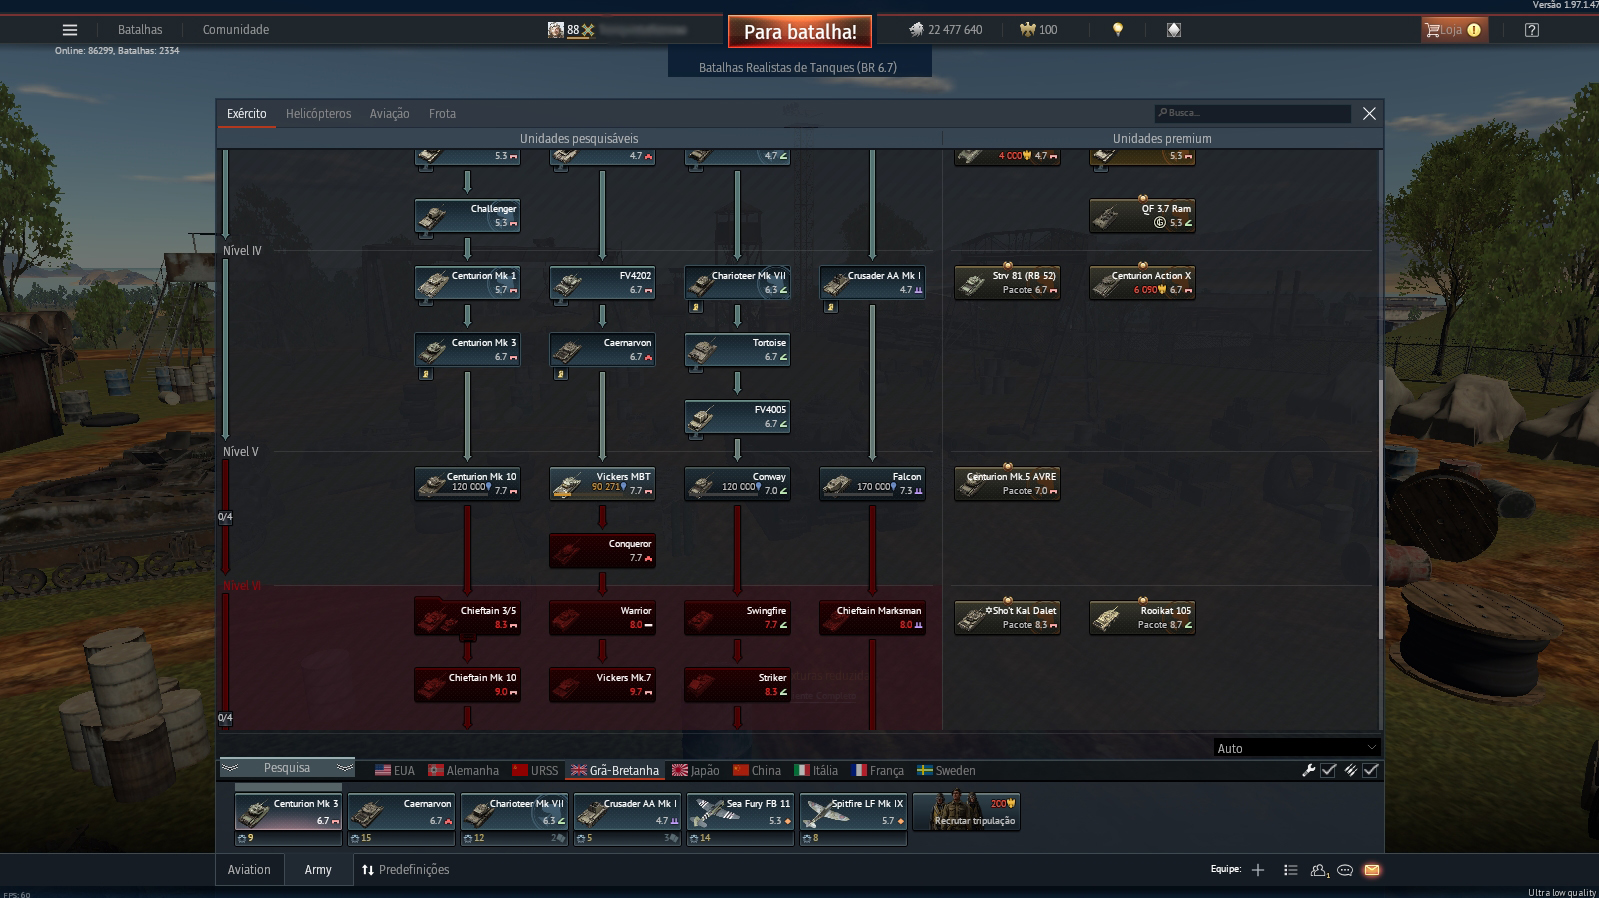1599x898 pixels.
Task: Open the Loja shop button
Action: pos(1454,30)
